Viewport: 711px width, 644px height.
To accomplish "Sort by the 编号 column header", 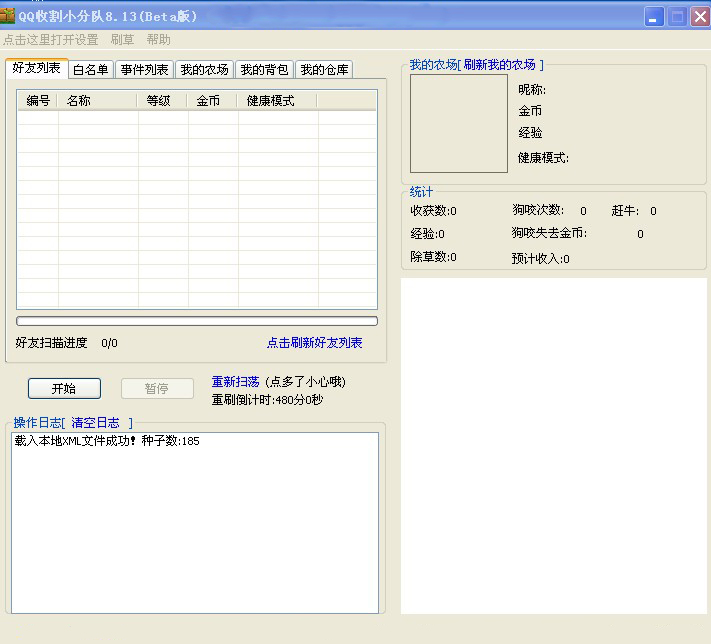I will tap(38, 101).
